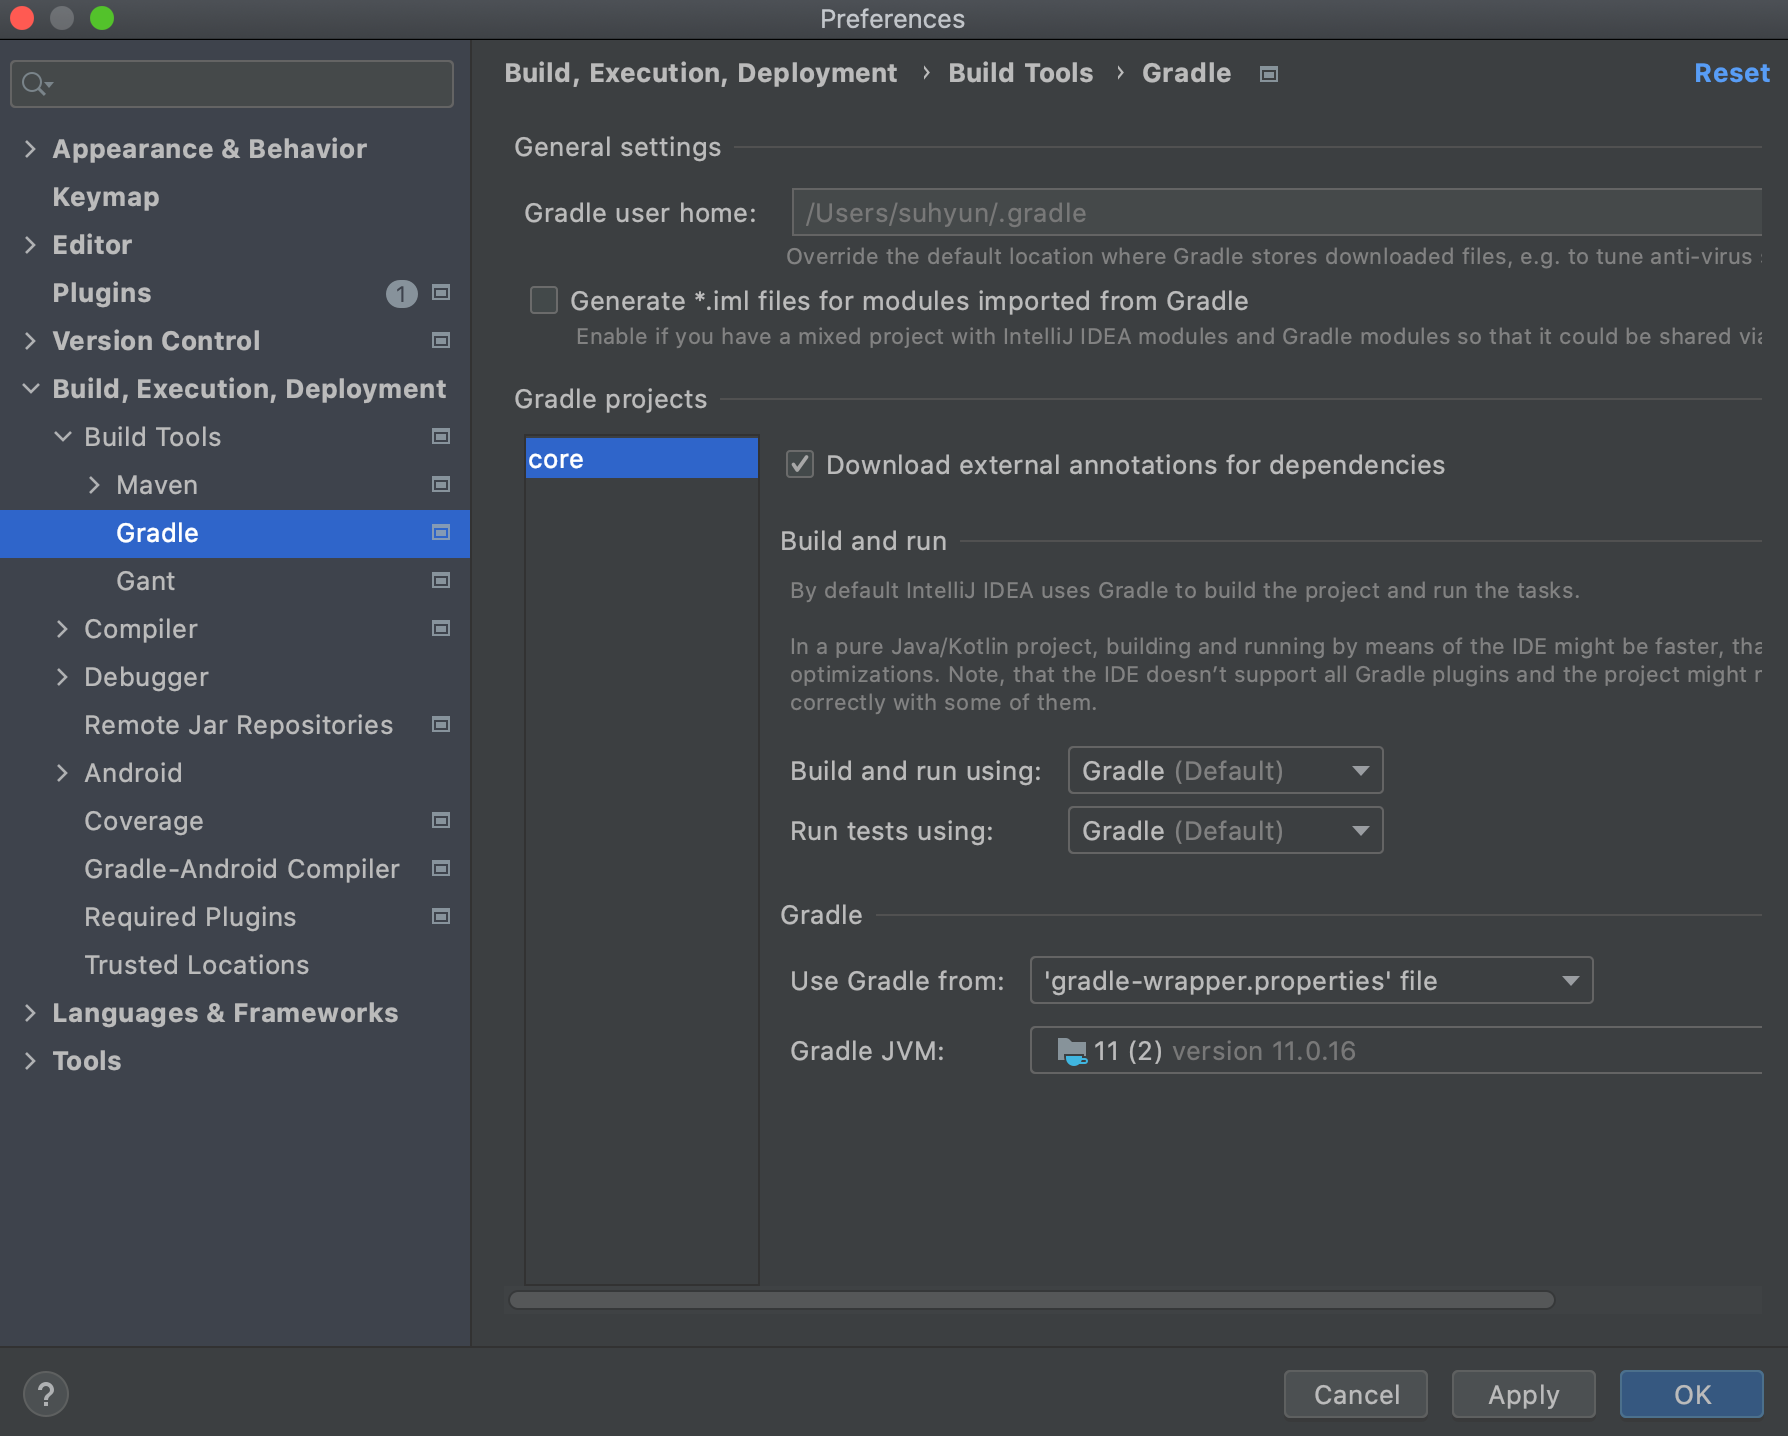Expand Version Control section
1788x1436 pixels.
(x=30, y=341)
